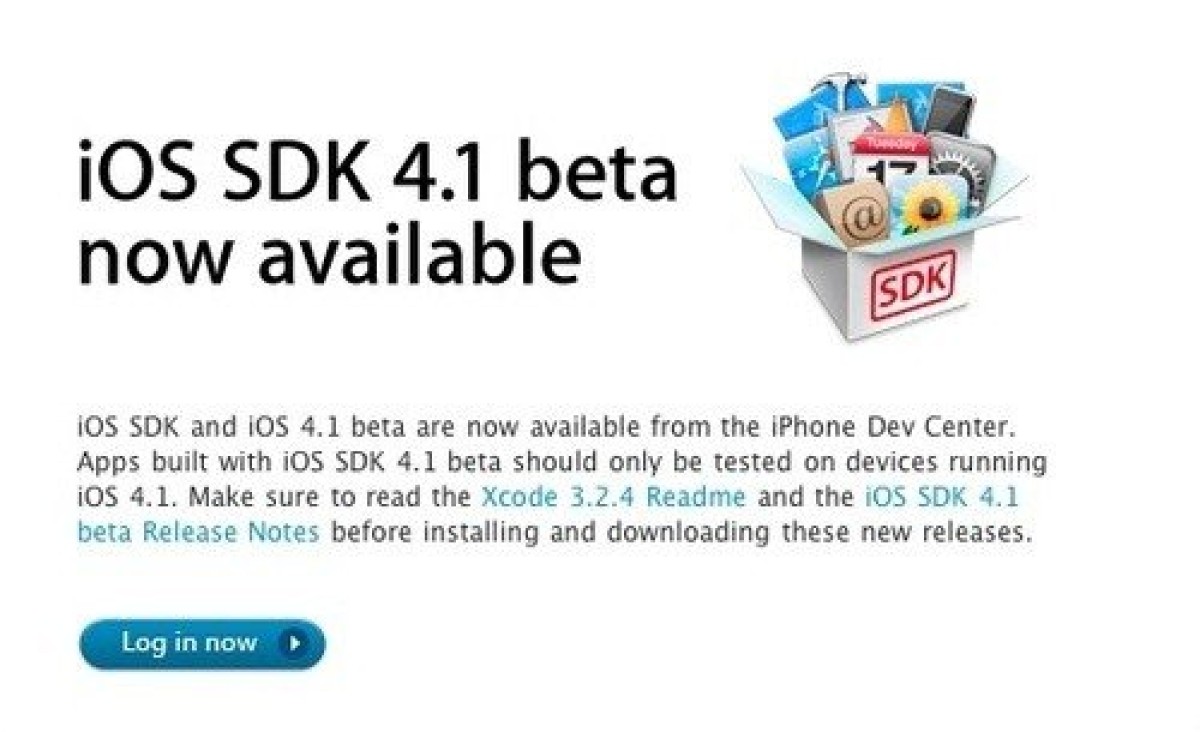Select the Tuesday 17 calendar icon
The image size is (1200, 732).
(888, 158)
